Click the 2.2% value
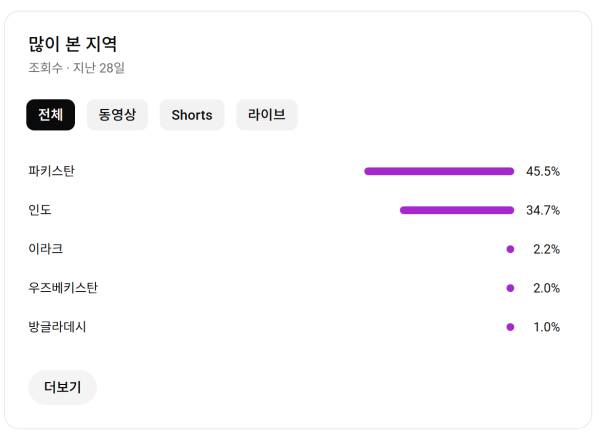600x439 pixels. [546, 249]
